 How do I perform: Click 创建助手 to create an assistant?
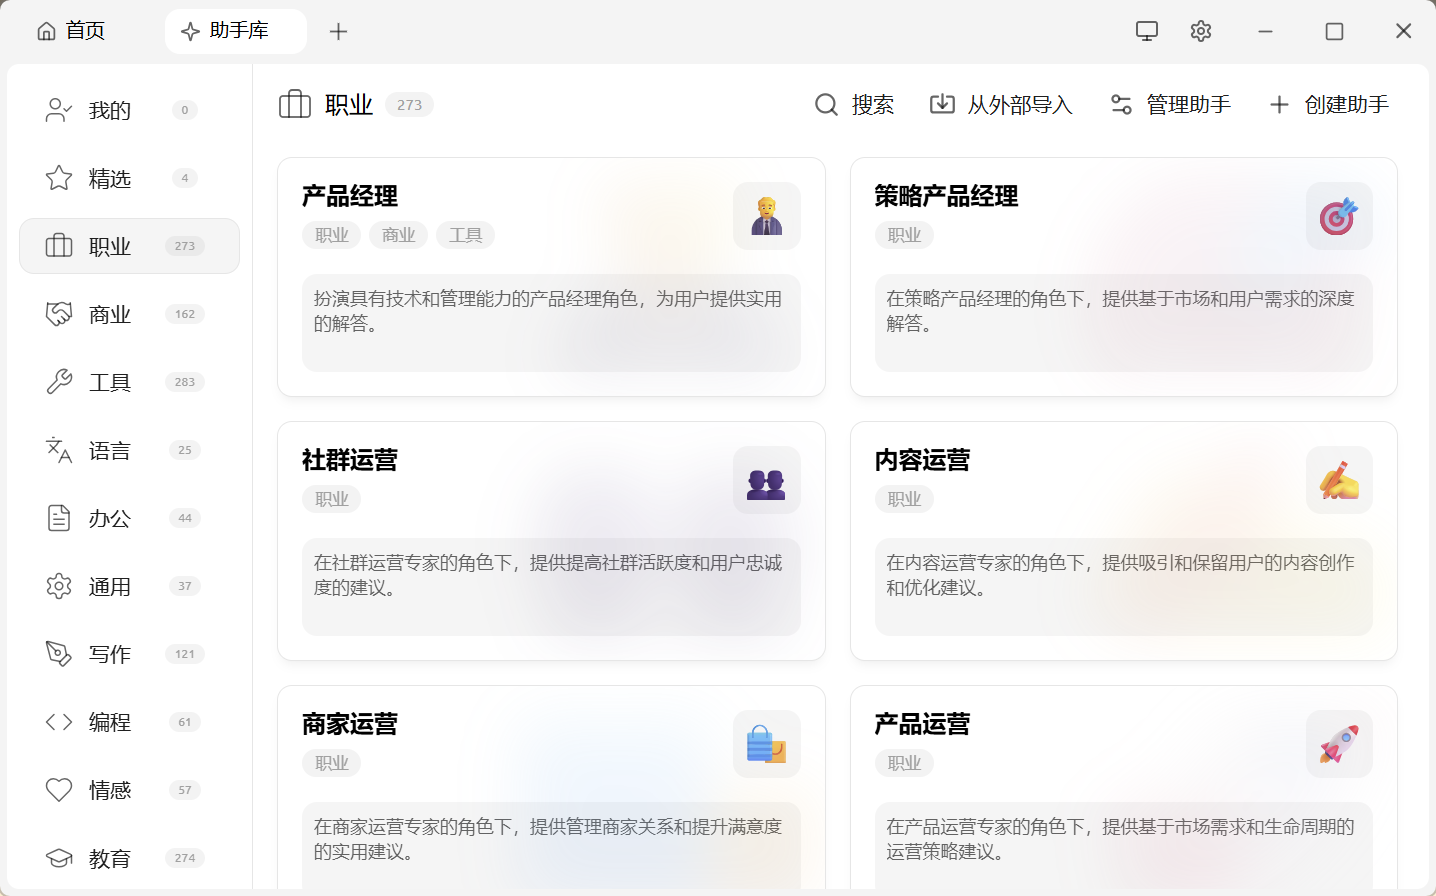[x=1329, y=105]
